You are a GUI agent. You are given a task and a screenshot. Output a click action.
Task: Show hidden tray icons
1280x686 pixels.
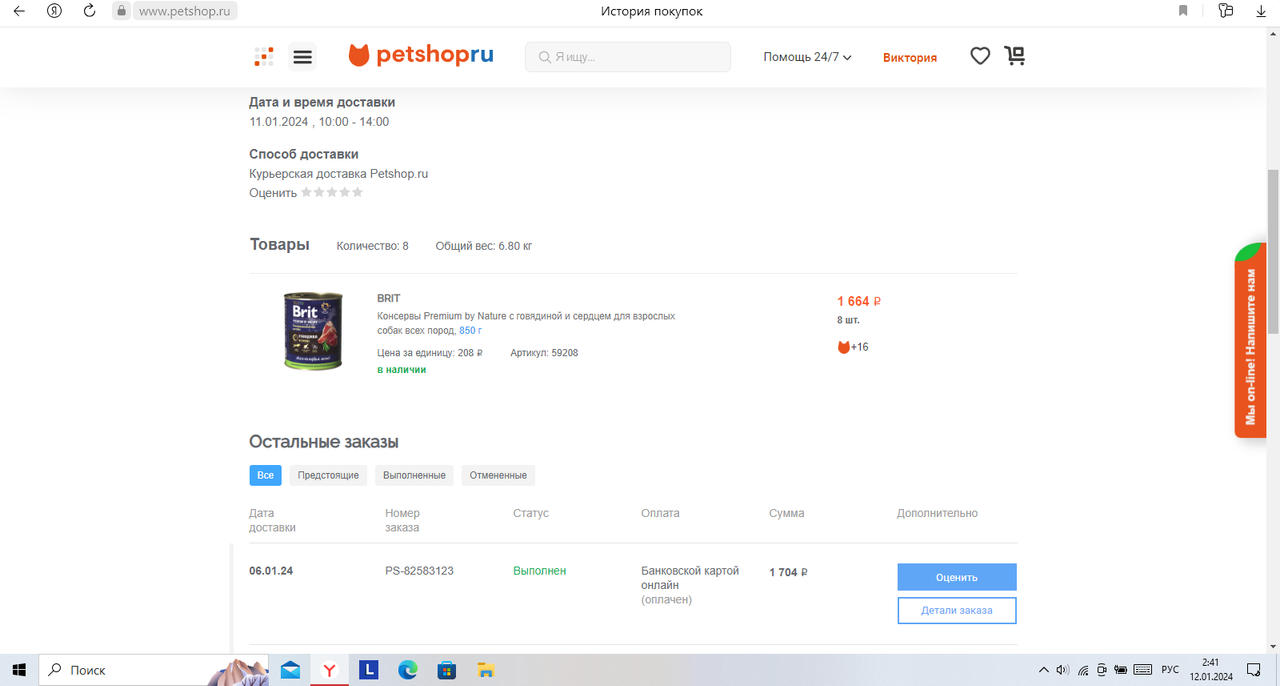(x=1044, y=670)
